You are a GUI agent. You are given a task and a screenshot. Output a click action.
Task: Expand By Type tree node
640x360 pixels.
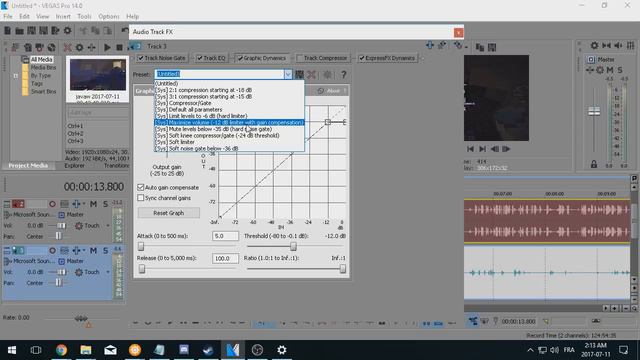[x=16, y=76]
